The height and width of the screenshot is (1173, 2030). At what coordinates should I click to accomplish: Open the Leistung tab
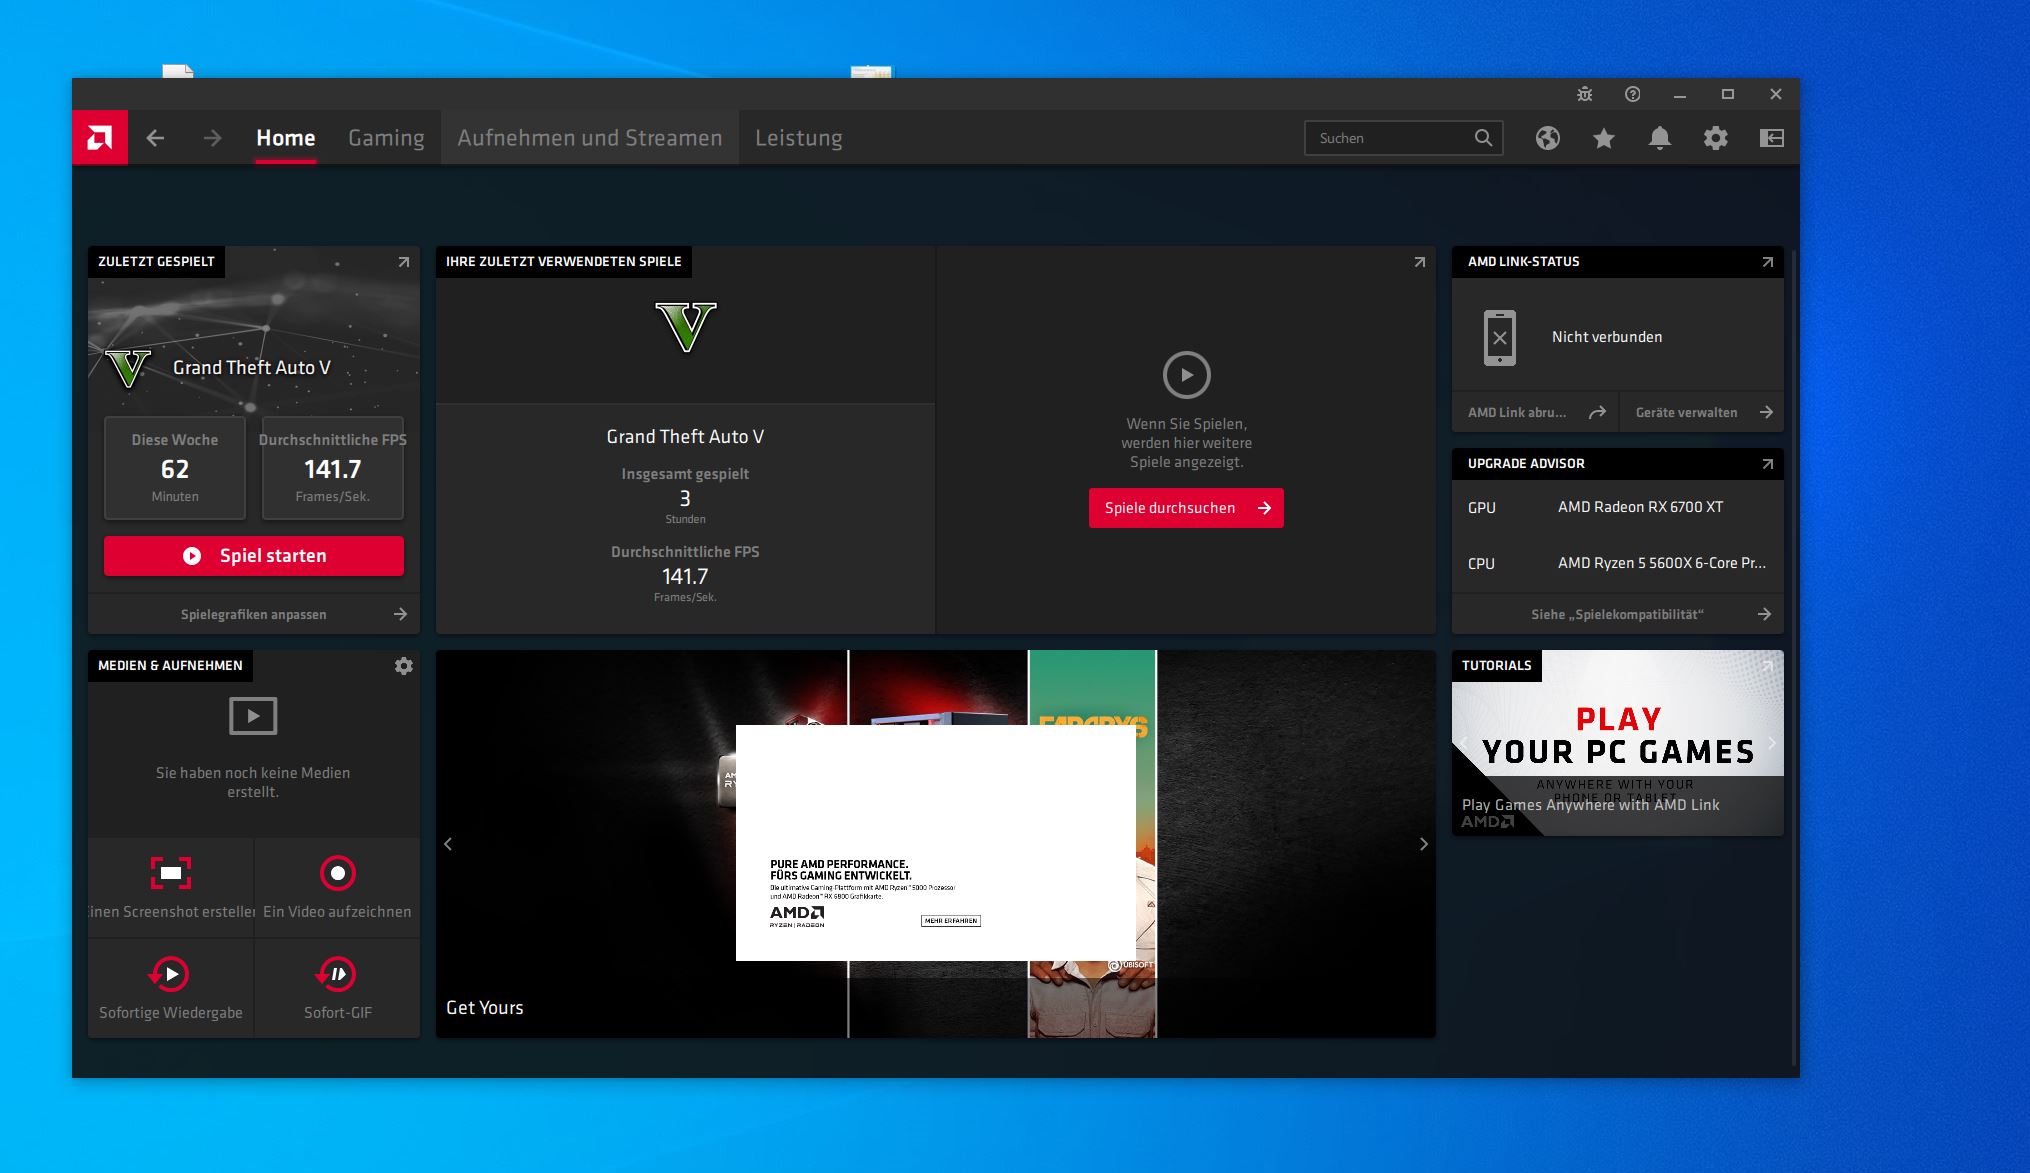coord(799,138)
